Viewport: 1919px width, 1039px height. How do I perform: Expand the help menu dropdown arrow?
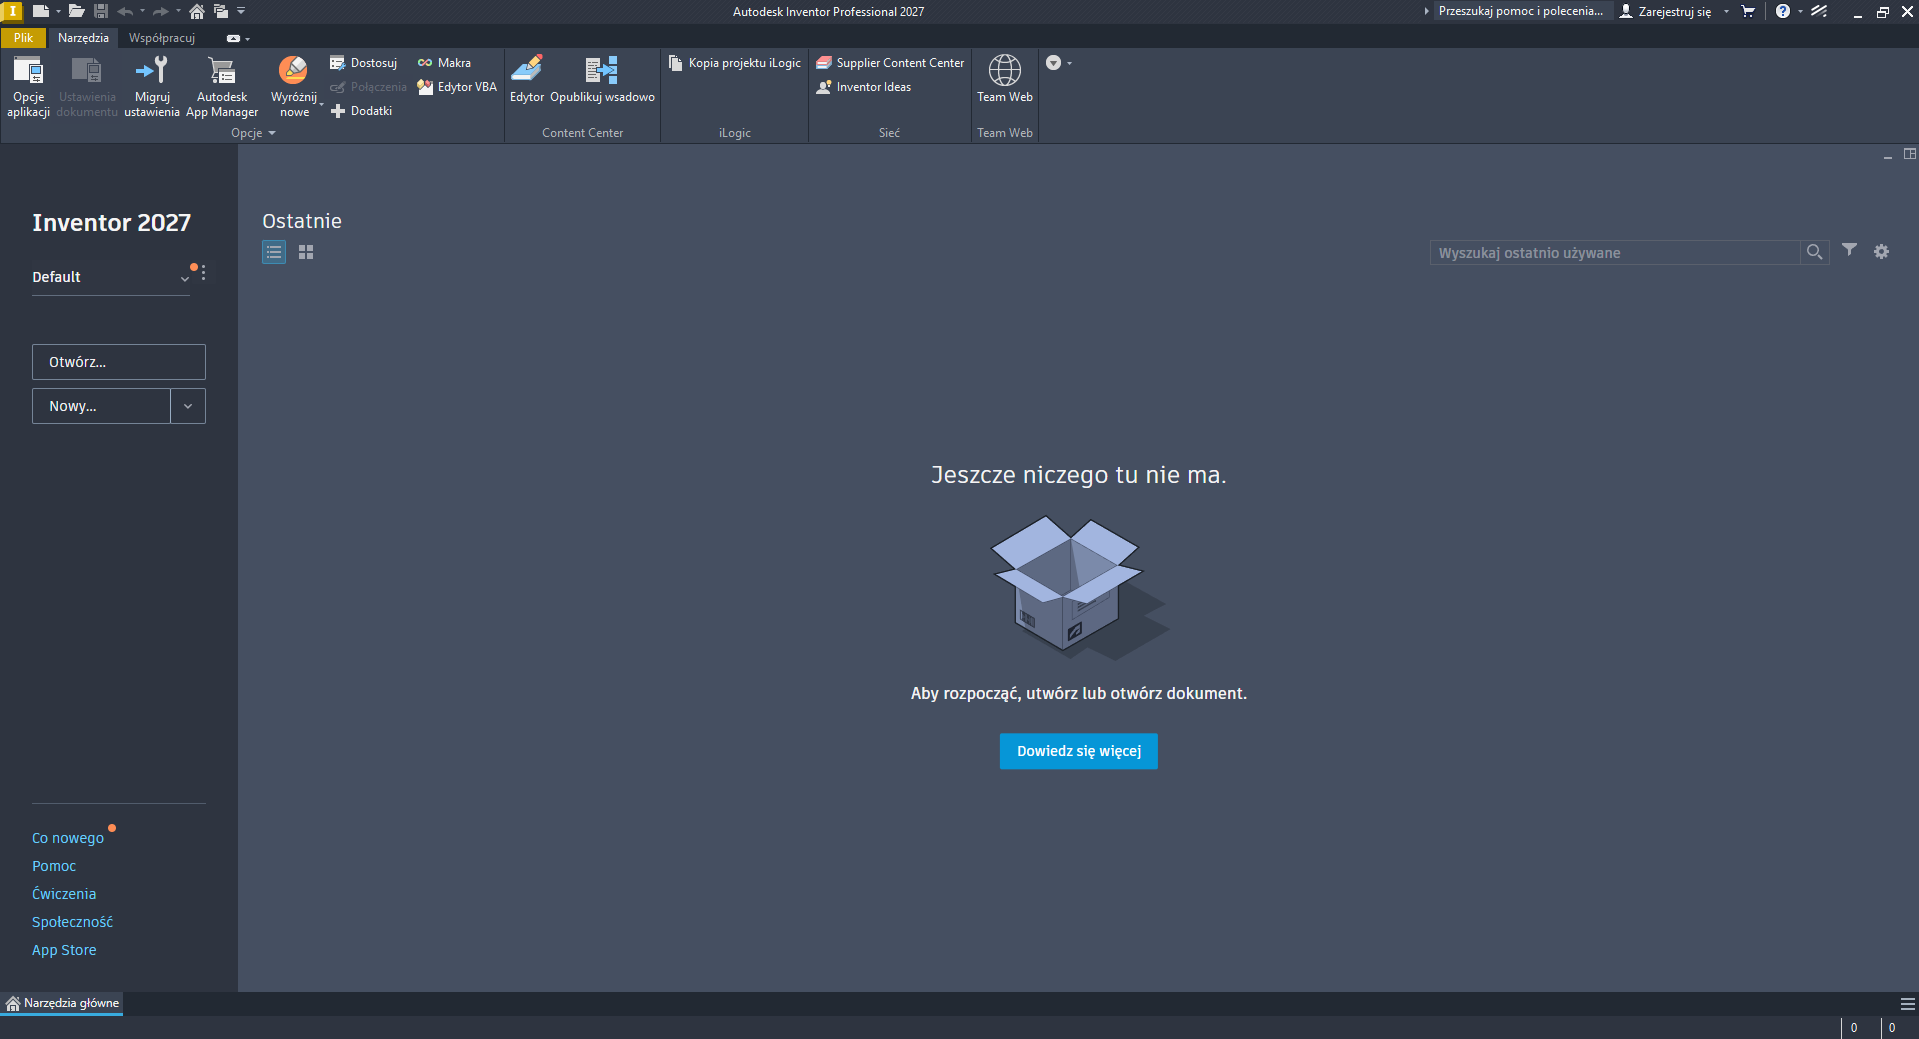tap(1800, 11)
